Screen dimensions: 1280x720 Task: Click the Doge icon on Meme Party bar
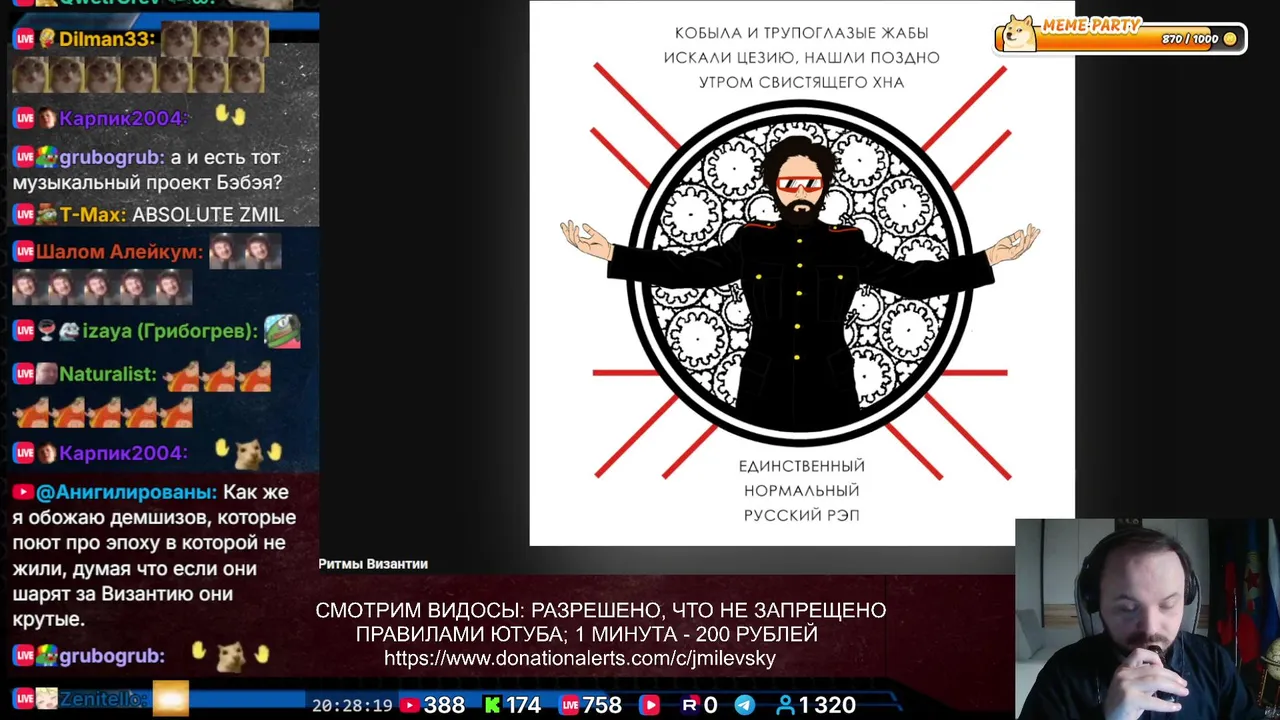pos(1019,32)
